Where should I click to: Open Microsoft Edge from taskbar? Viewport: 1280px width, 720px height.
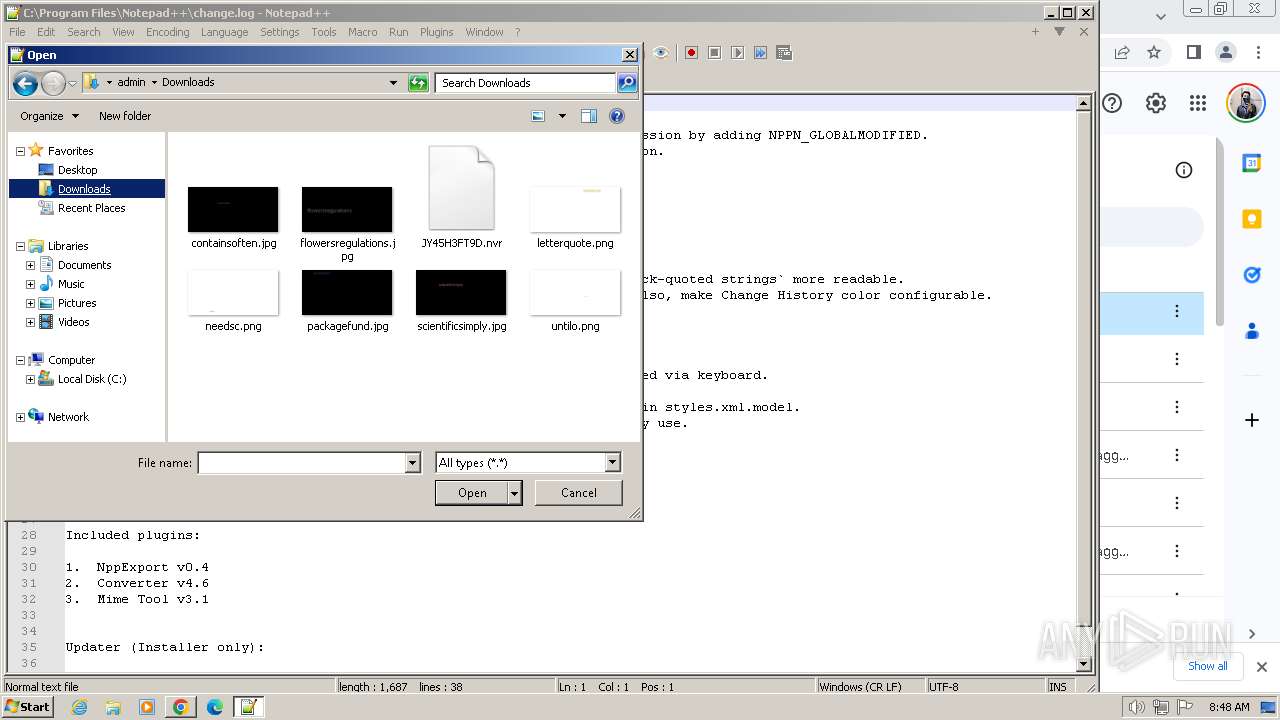[x=214, y=707]
